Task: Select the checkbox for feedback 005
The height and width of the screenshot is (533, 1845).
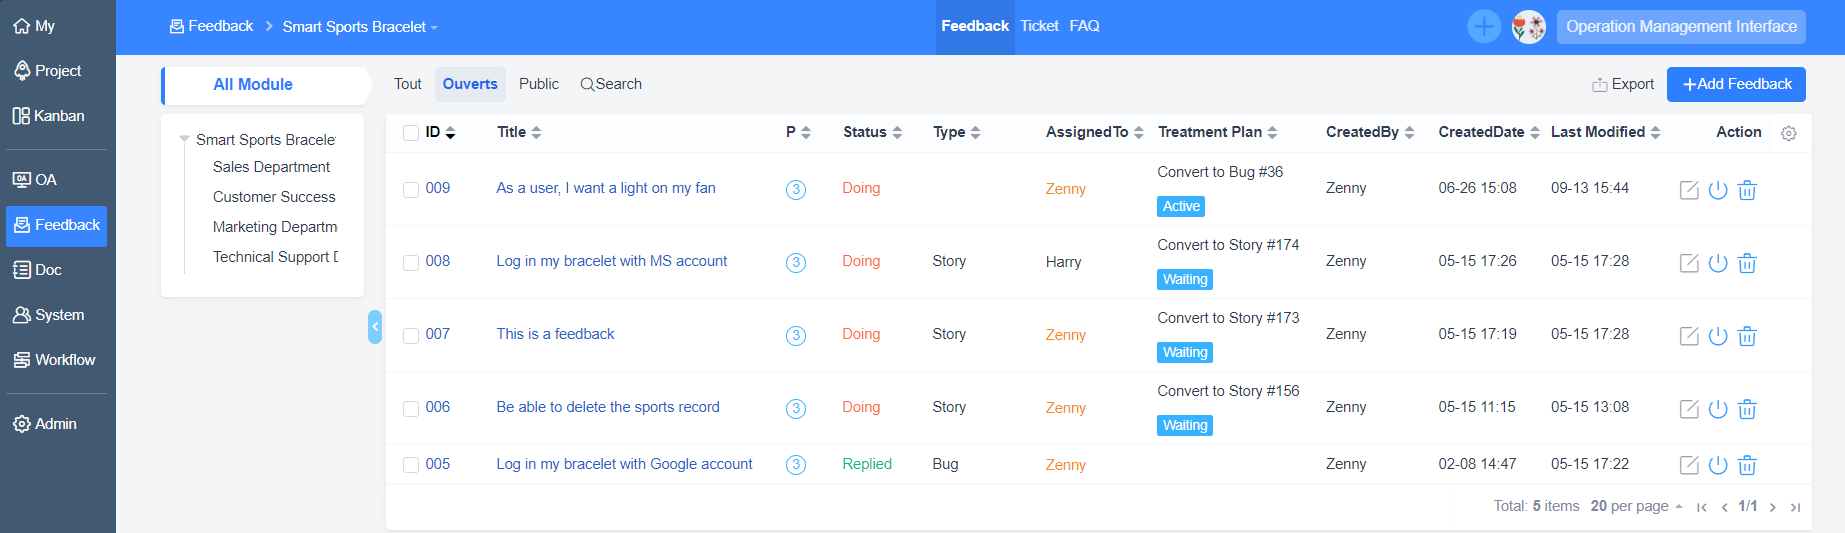Action: pos(411,465)
